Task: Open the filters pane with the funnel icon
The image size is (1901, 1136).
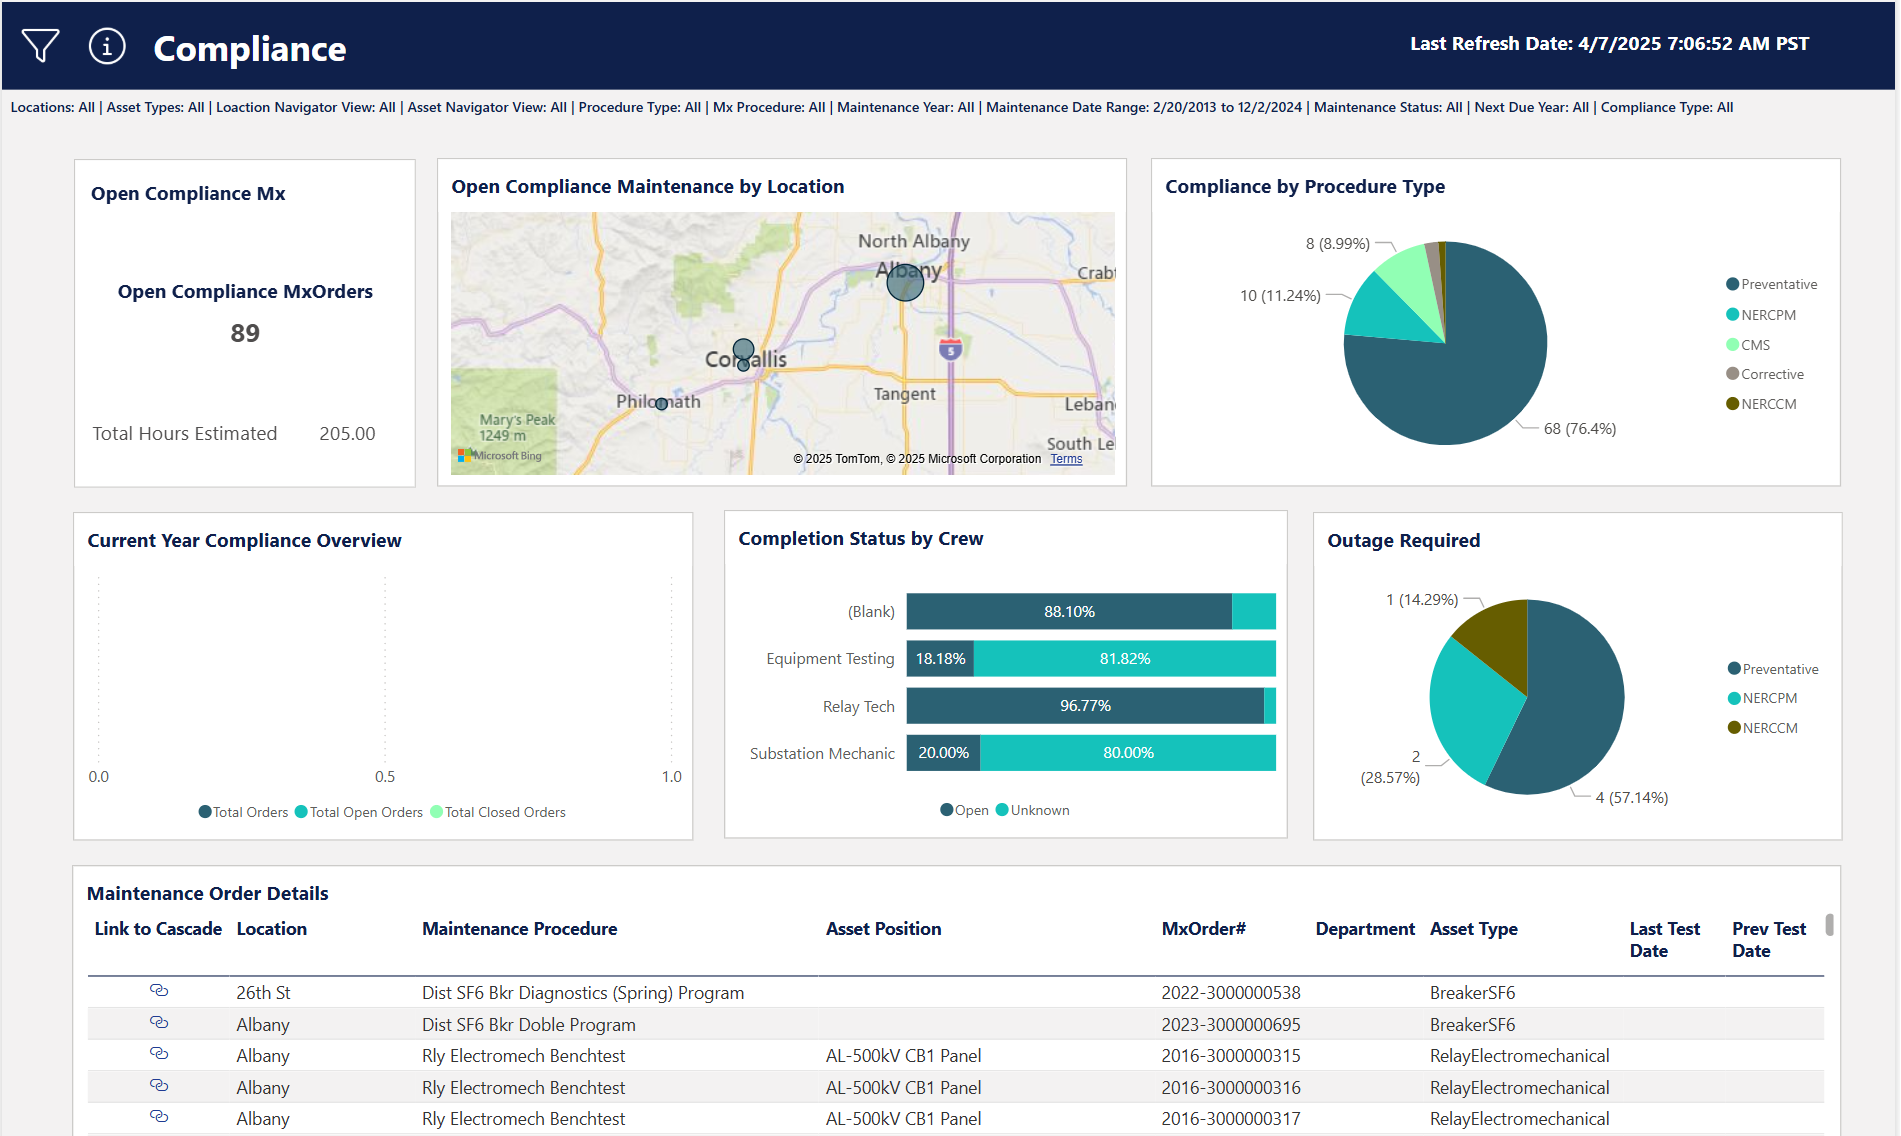Action: (40, 46)
